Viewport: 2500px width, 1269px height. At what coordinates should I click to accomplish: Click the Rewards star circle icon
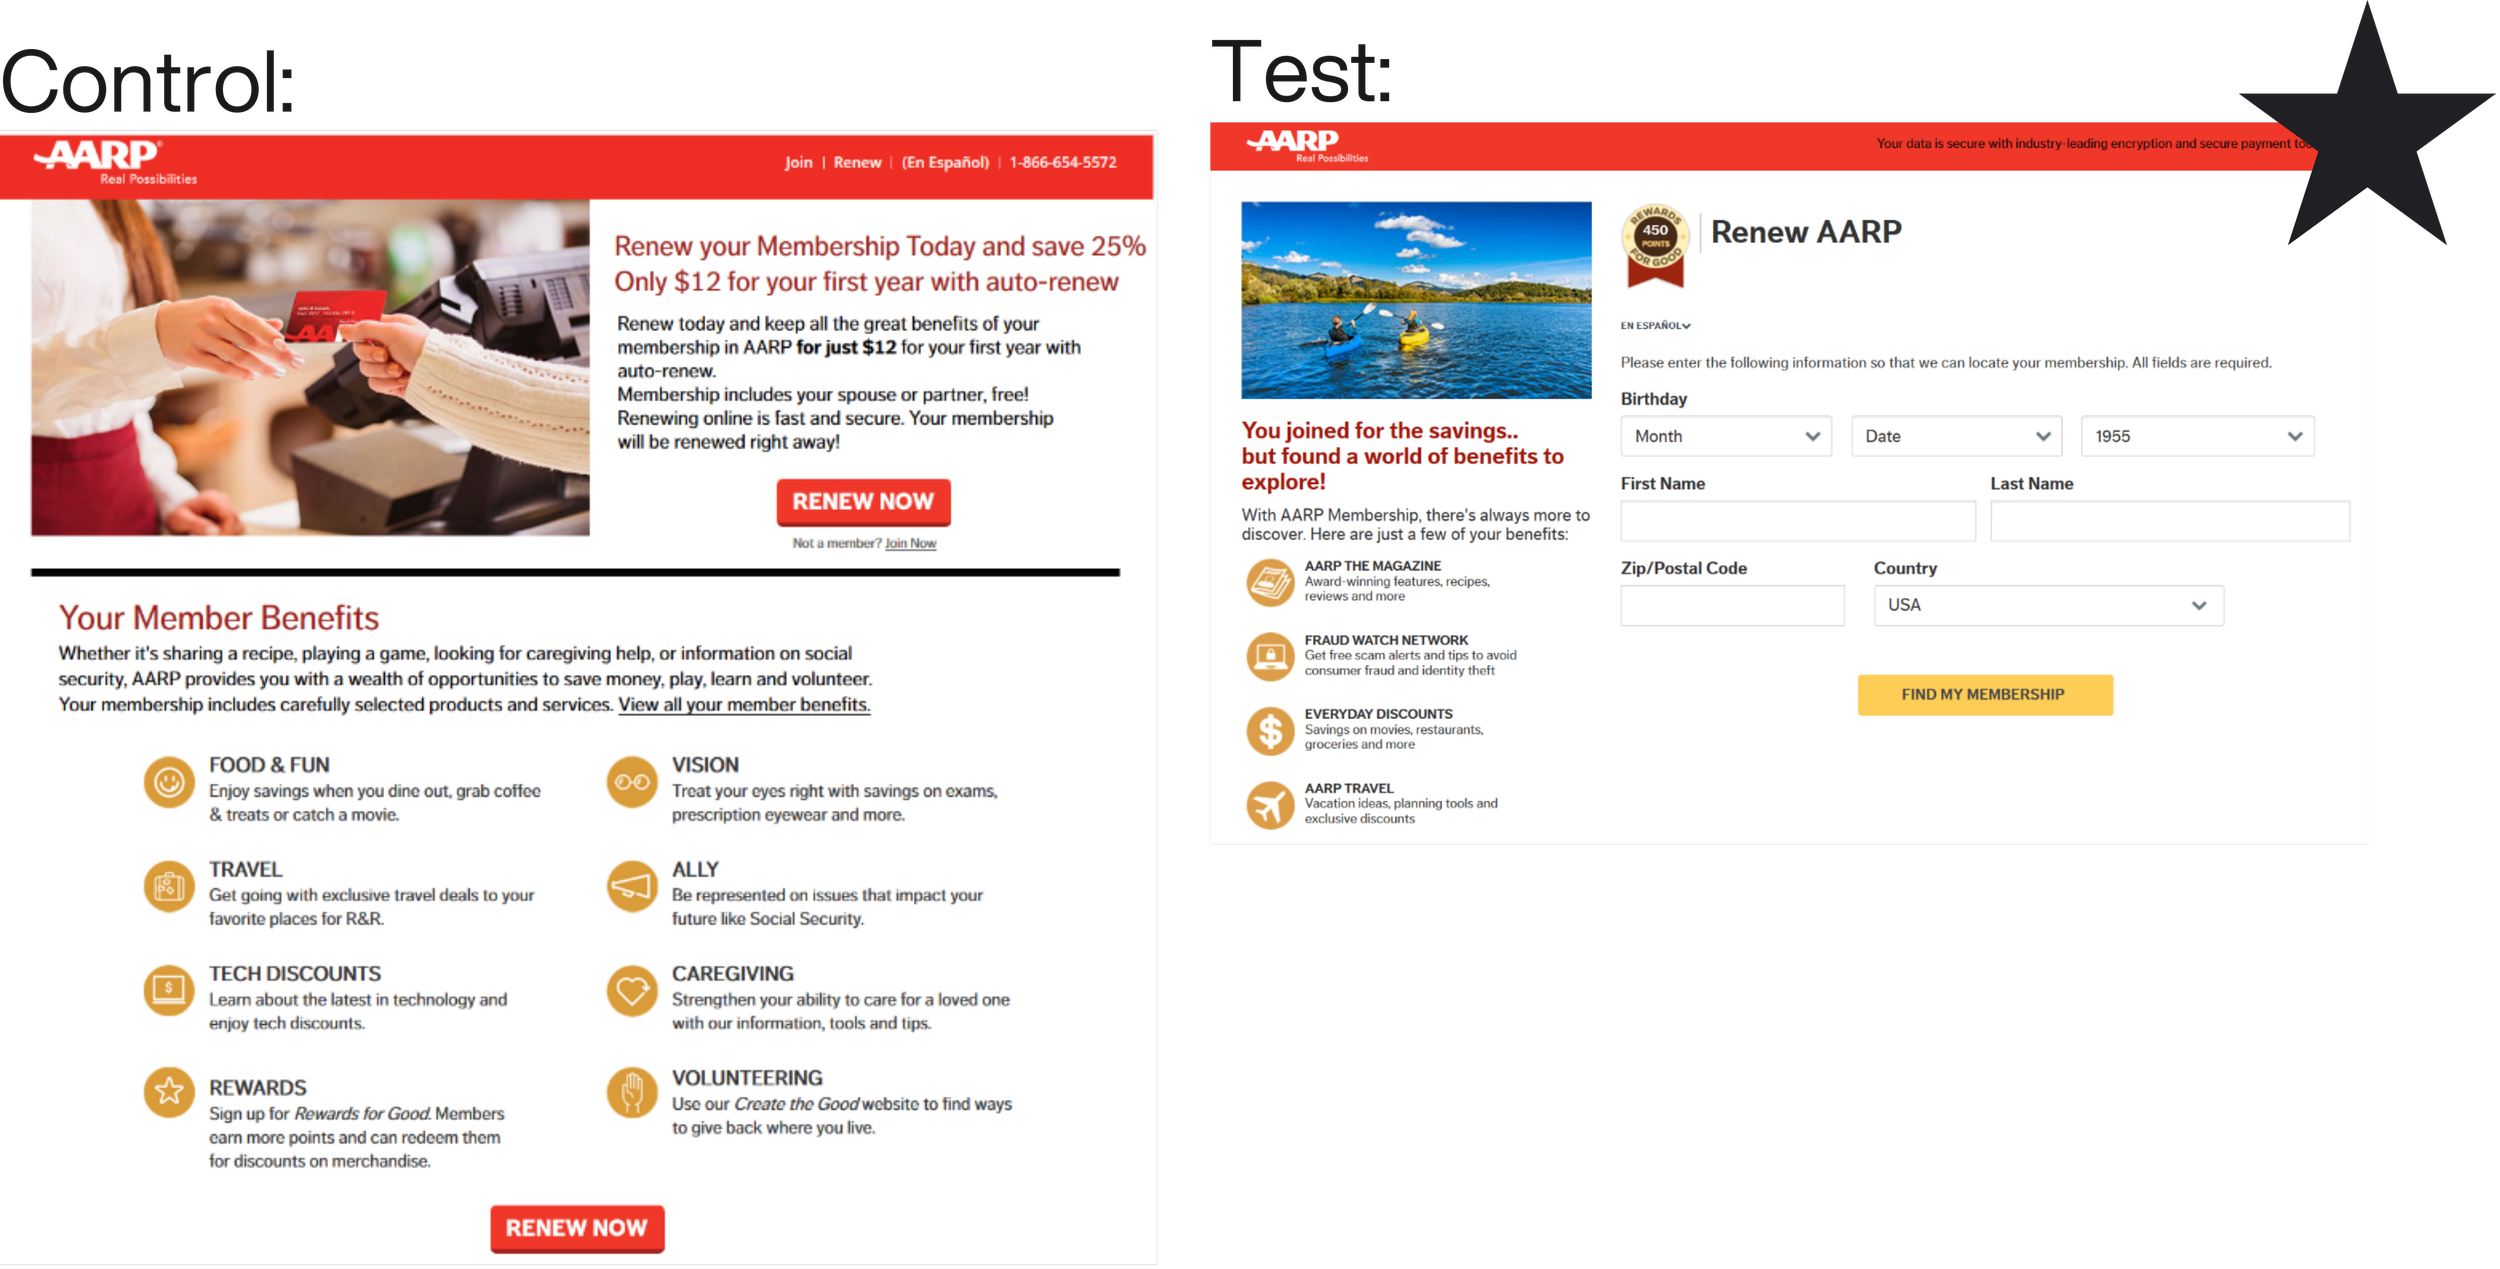tap(169, 1091)
